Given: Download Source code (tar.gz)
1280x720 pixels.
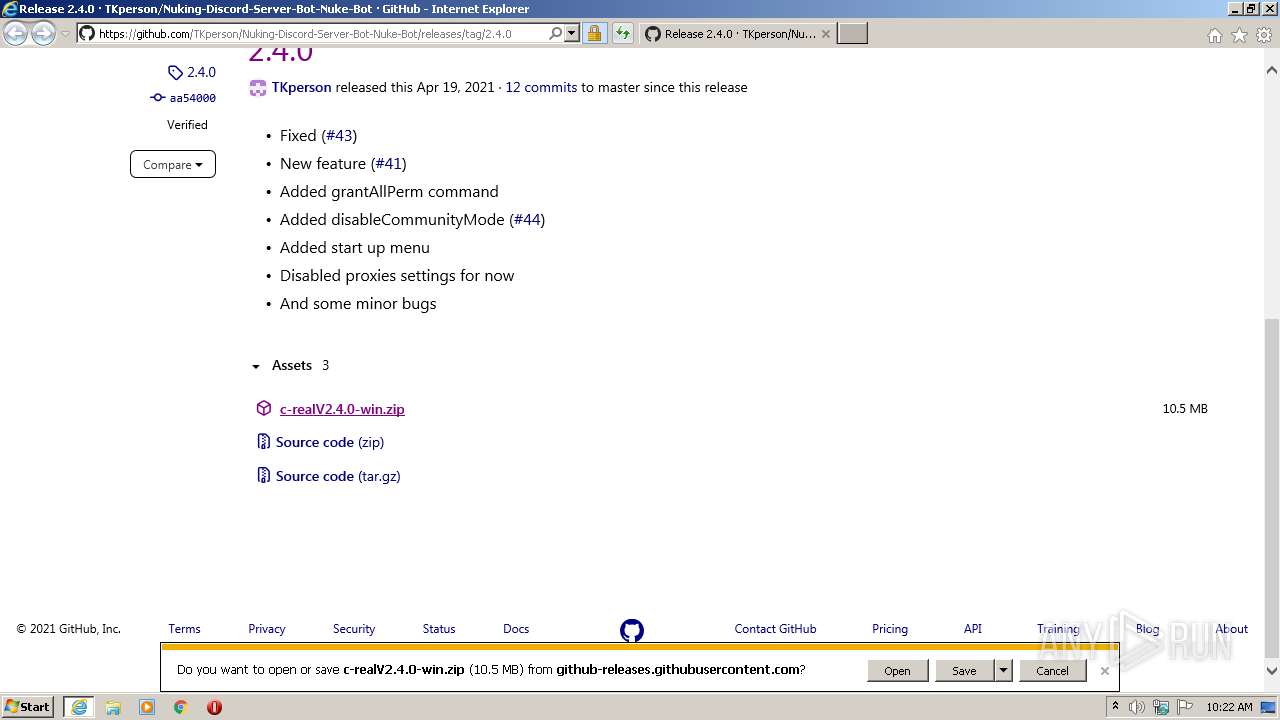Looking at the screenshot, I should click(338, 476).
